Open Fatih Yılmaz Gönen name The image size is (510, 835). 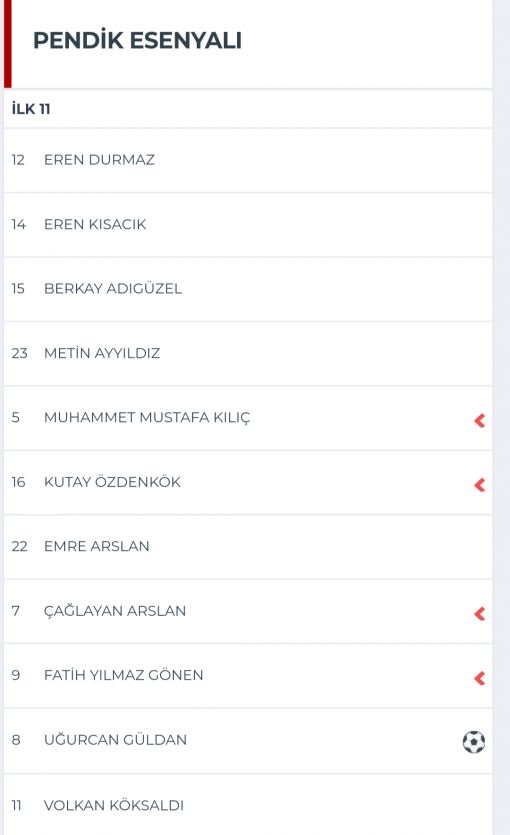[x=124, y=675]
